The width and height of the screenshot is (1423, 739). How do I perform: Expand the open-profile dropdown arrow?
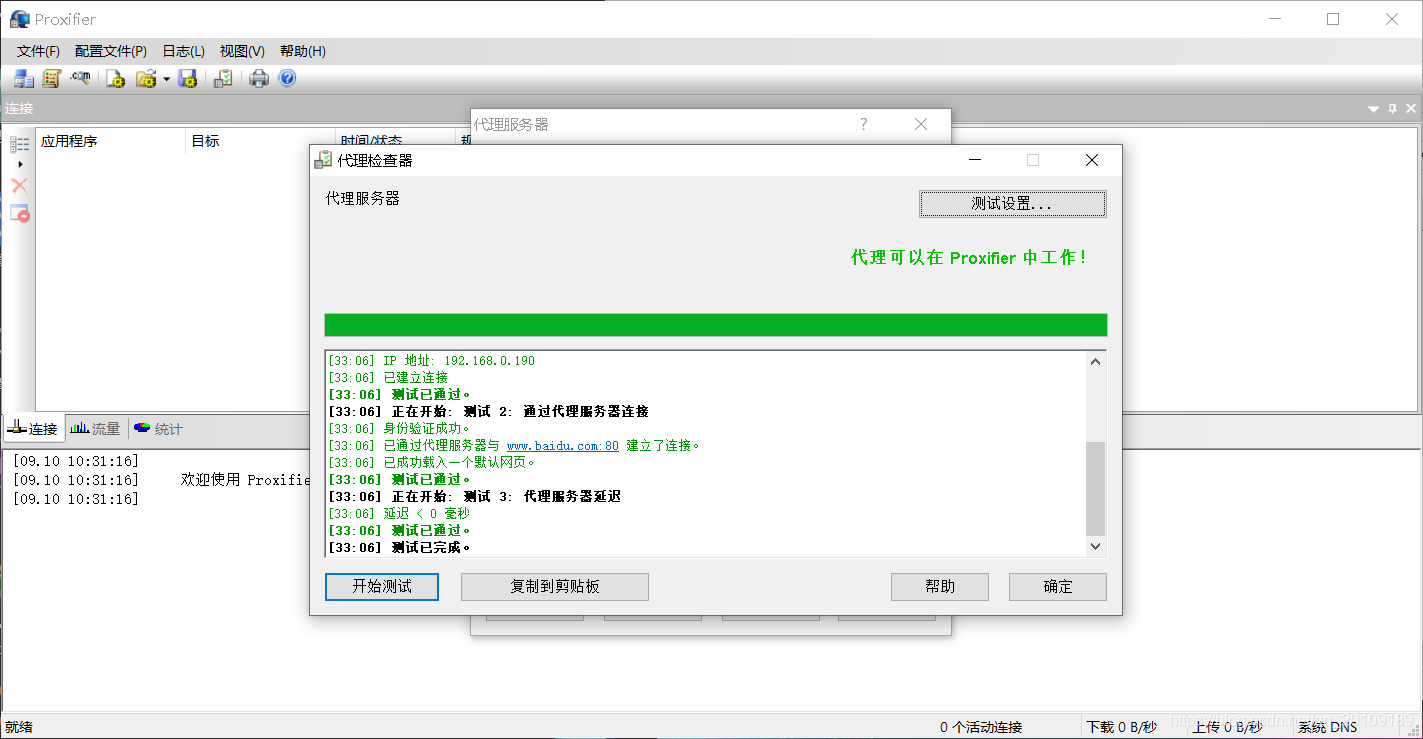click(166, 79)
